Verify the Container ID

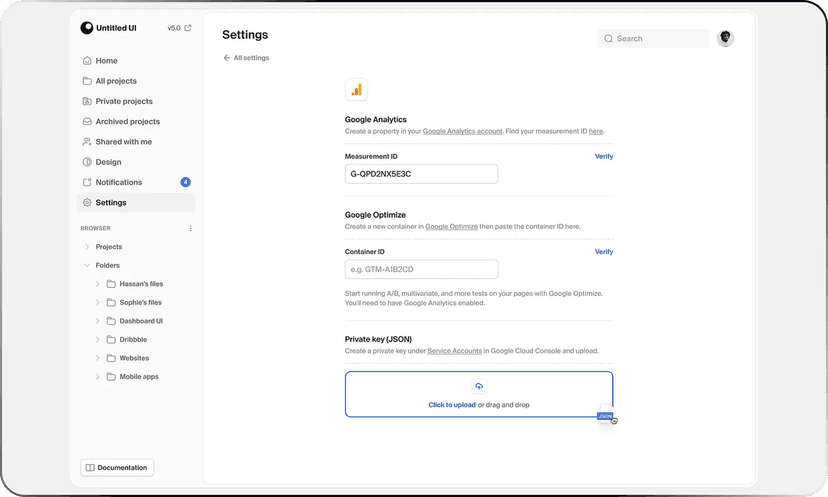coord(604,252)
